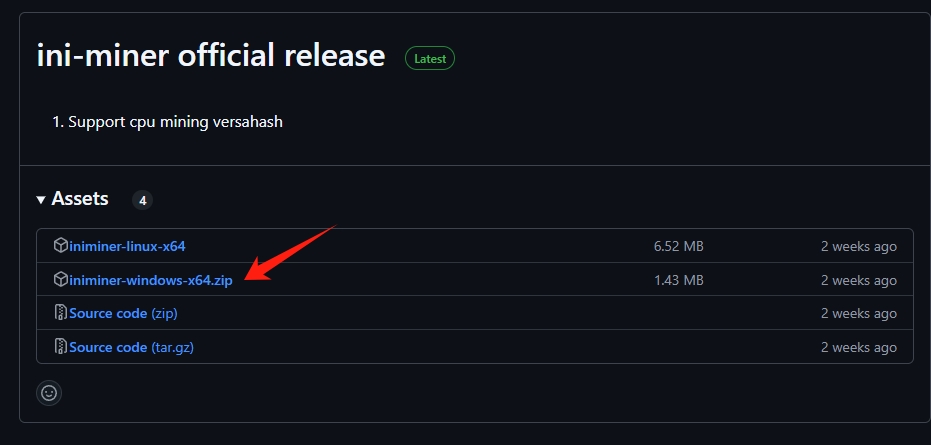Click the Assets heading label
The image size is (931, 445).
pyautogui.click(x=80, y=198)
